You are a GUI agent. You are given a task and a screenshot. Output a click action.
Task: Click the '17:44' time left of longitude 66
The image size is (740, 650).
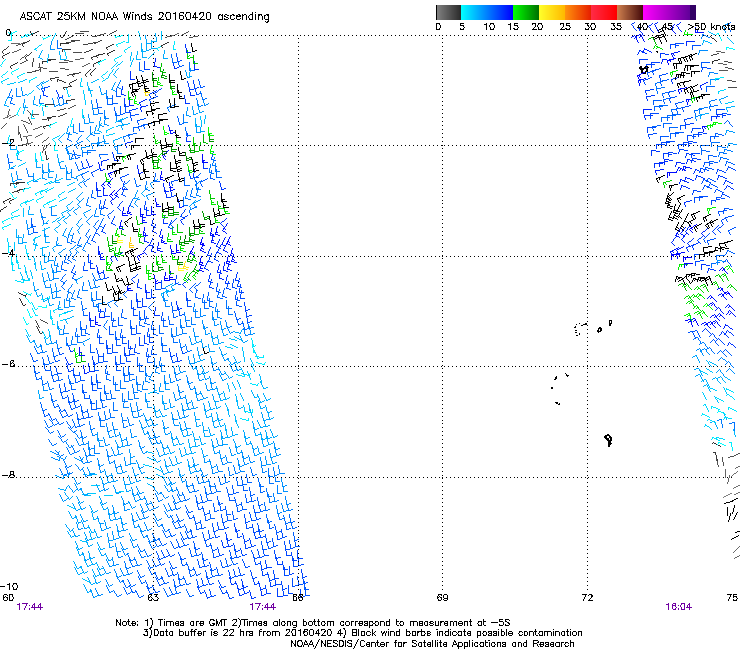pyautogui.click(x=262, y=607)
